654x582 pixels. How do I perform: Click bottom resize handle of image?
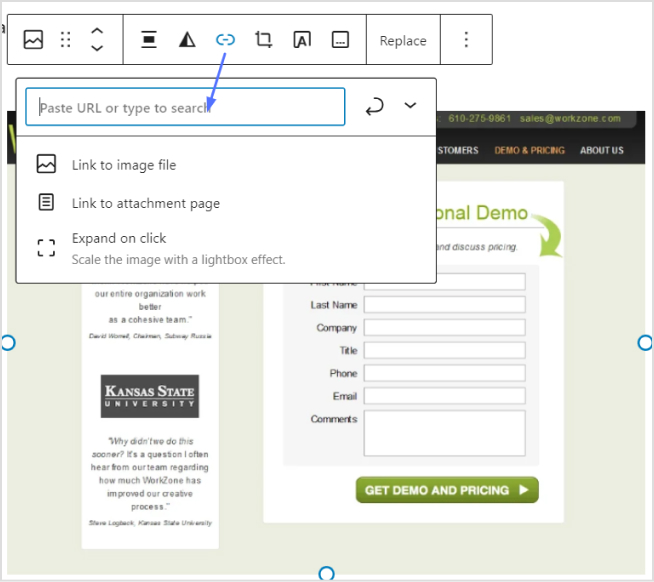(327, 573)
